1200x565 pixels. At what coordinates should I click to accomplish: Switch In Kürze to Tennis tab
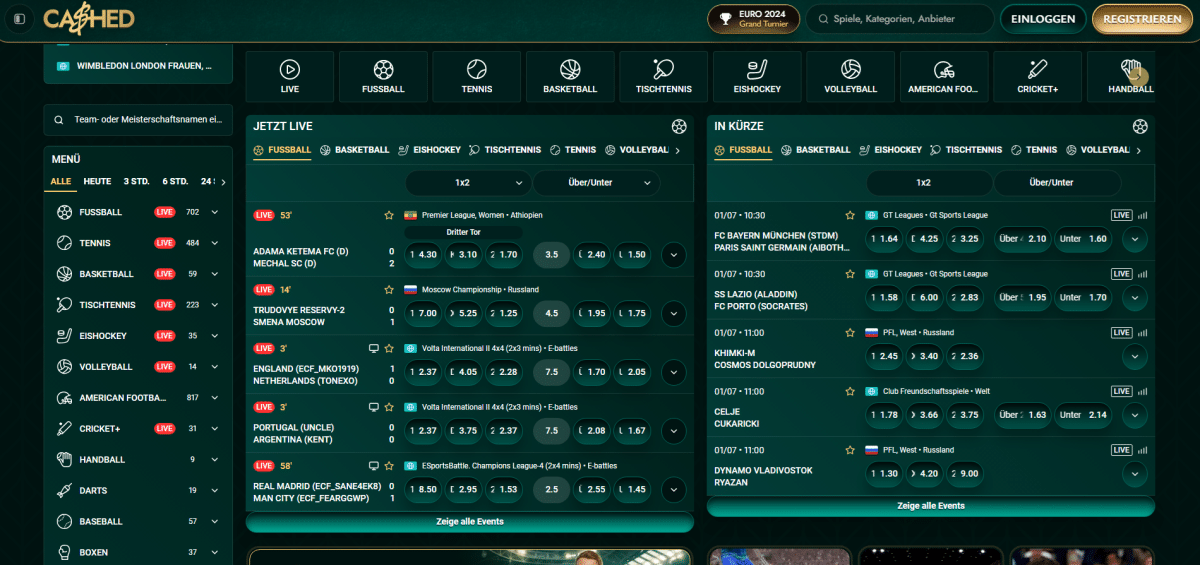pyautogui.click(x=1034, y=150)
